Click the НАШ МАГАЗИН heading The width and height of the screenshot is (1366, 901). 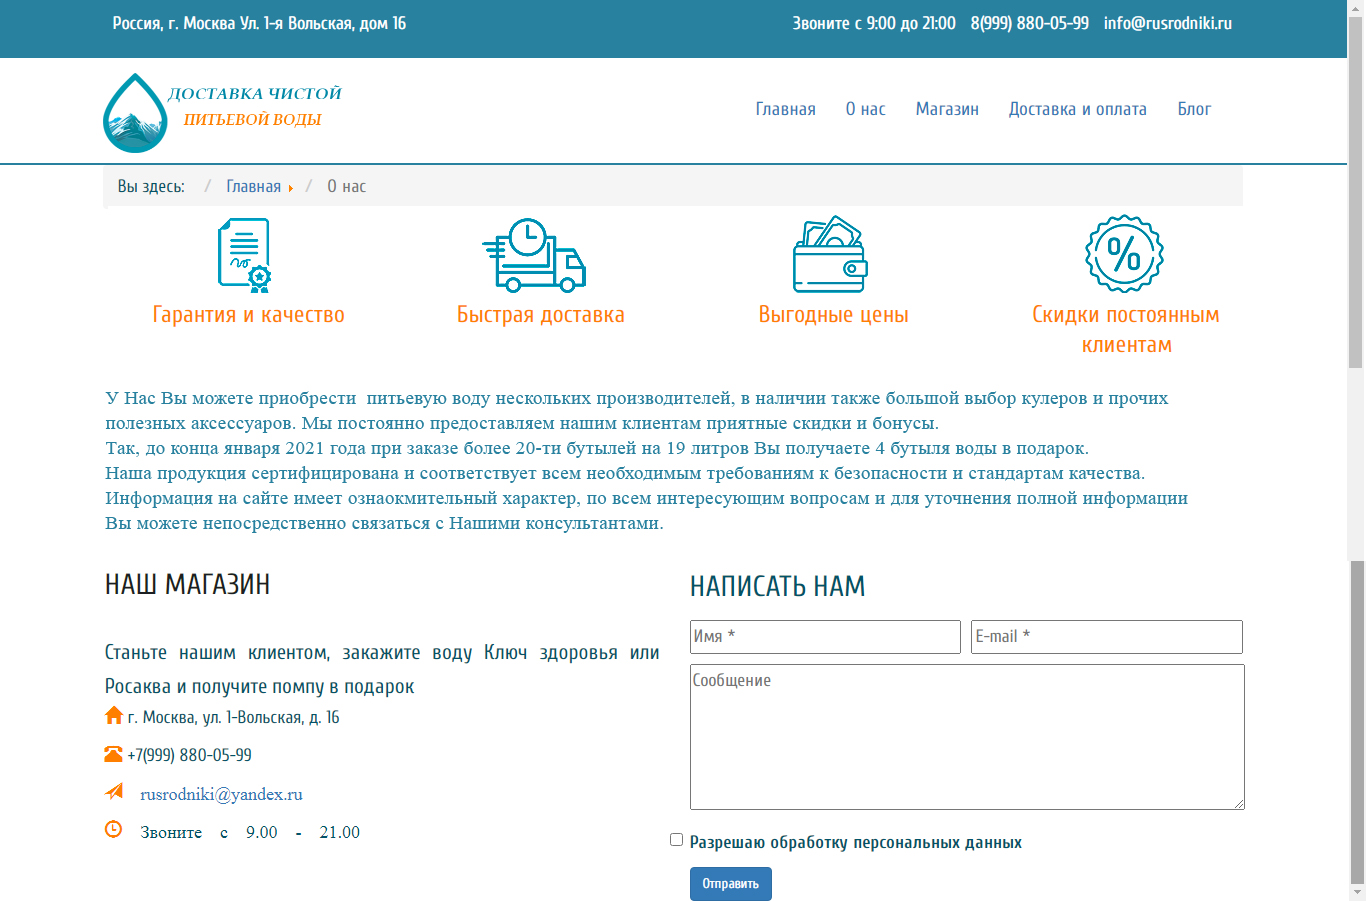pyautogui.click(x=187, y=584)
